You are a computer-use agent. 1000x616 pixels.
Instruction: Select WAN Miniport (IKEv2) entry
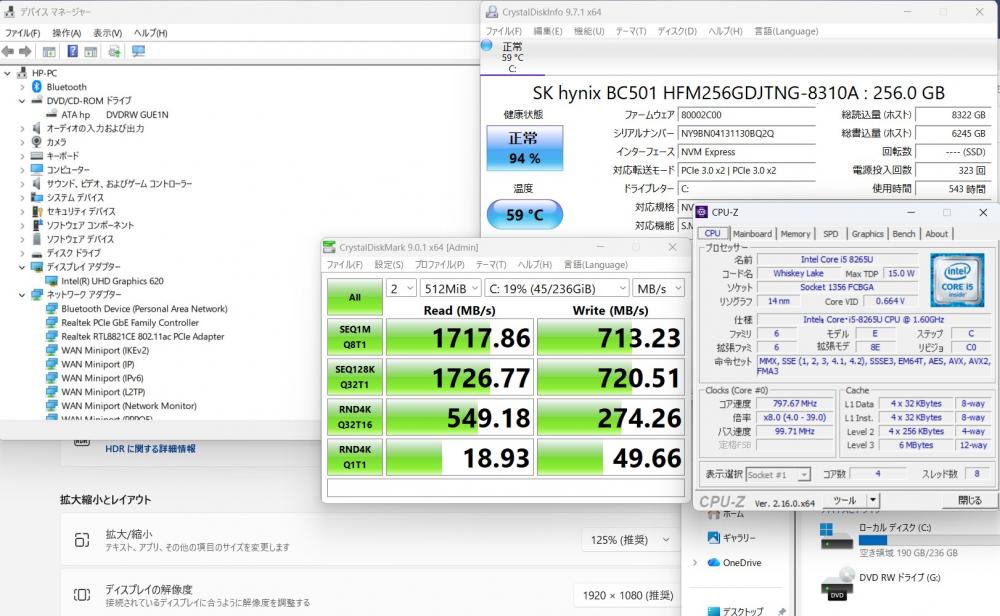coord(105,351)
